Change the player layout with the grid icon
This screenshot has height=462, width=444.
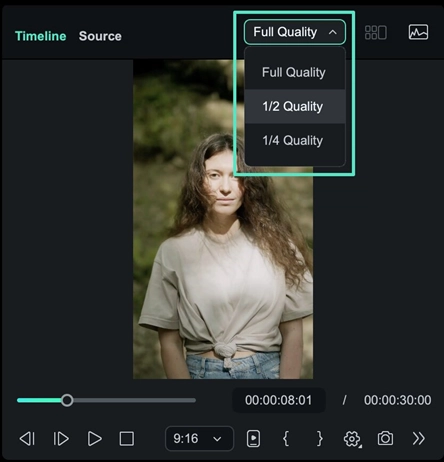376,32
